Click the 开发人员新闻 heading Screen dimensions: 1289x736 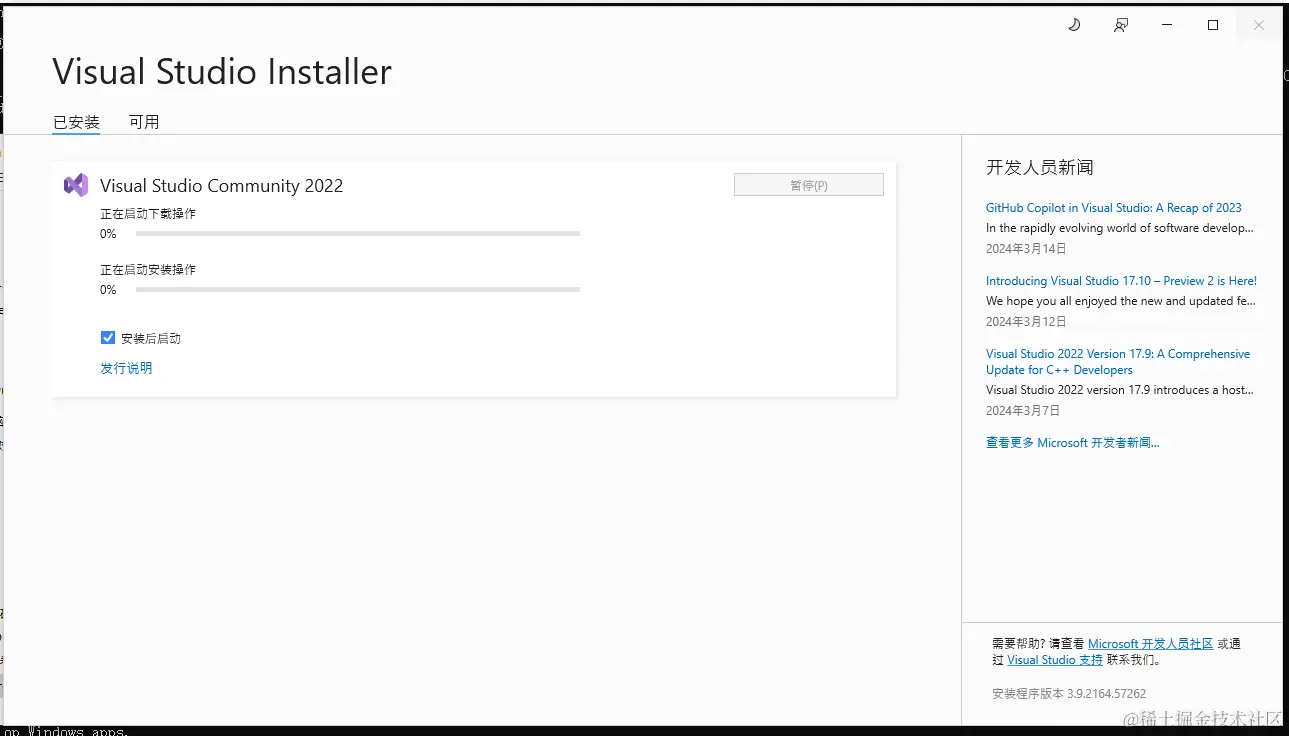[1040, 167]
